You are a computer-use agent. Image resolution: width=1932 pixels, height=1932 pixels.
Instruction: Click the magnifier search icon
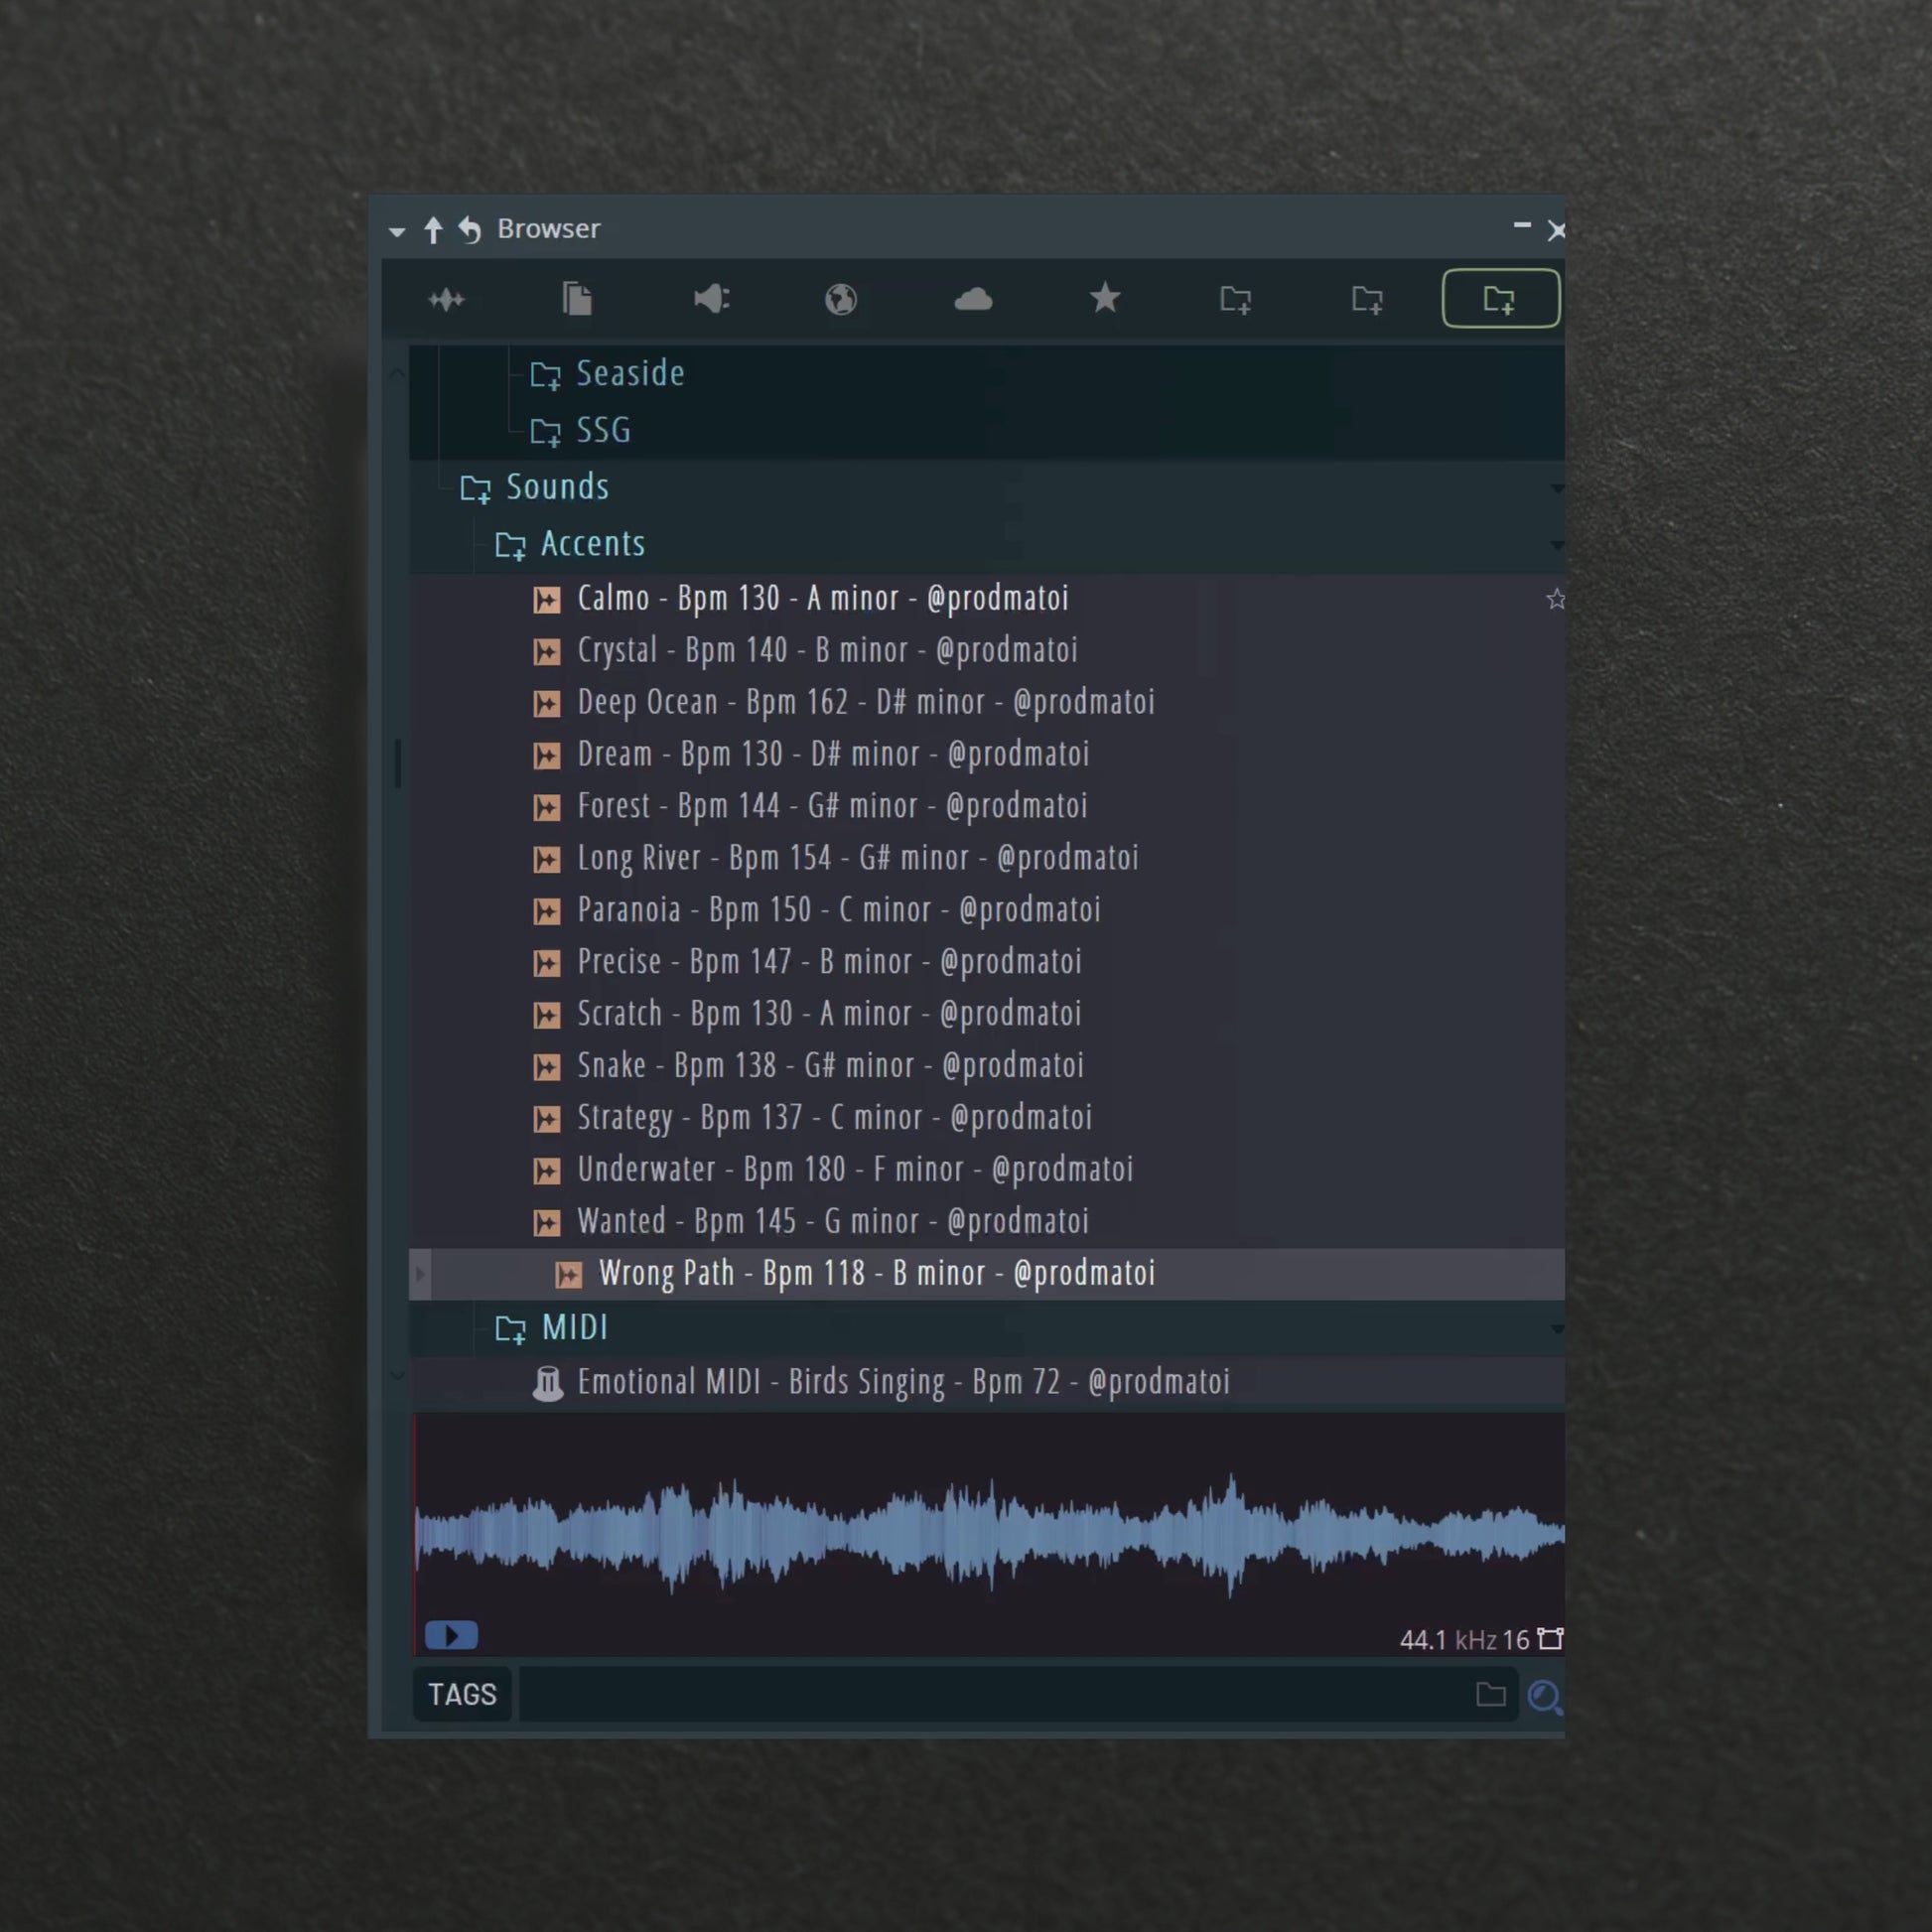pos(1545,1697)
